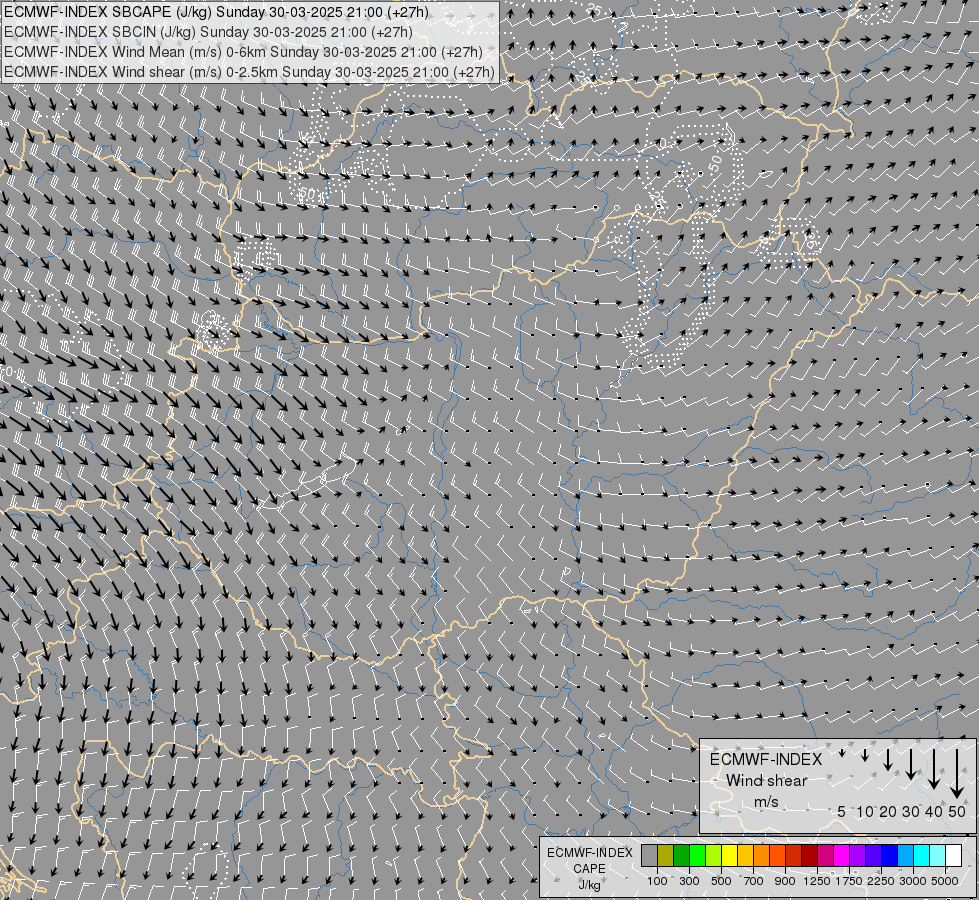Image resolution: width=979 pixels, height=900 pixels.
Task: Click the SBCIN title line
Action: tap(208, 32)
